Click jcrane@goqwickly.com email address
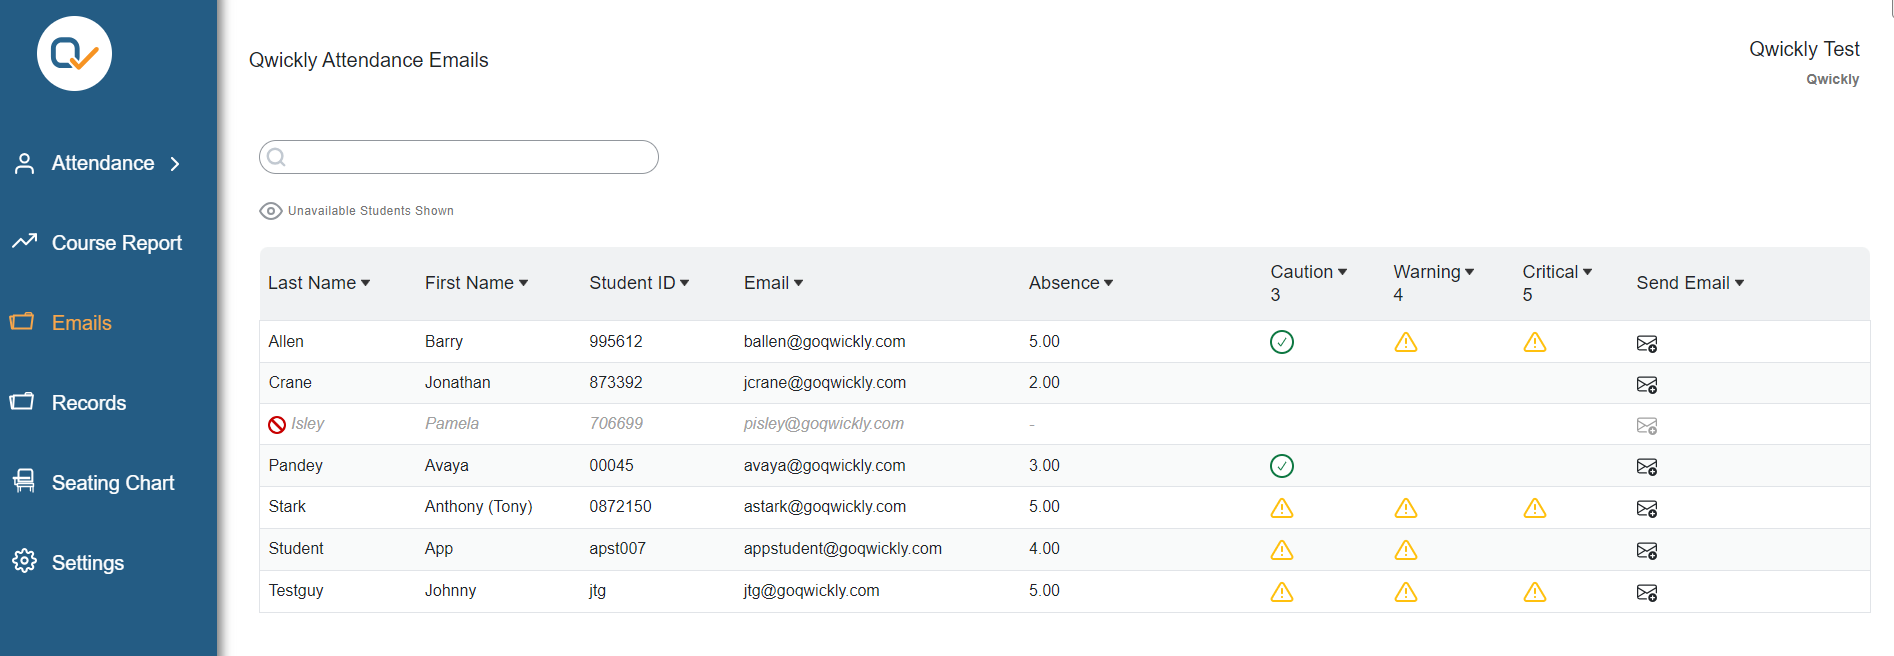Image resolution: width=1894 pixels, height=656 pixels. point(825,383)
